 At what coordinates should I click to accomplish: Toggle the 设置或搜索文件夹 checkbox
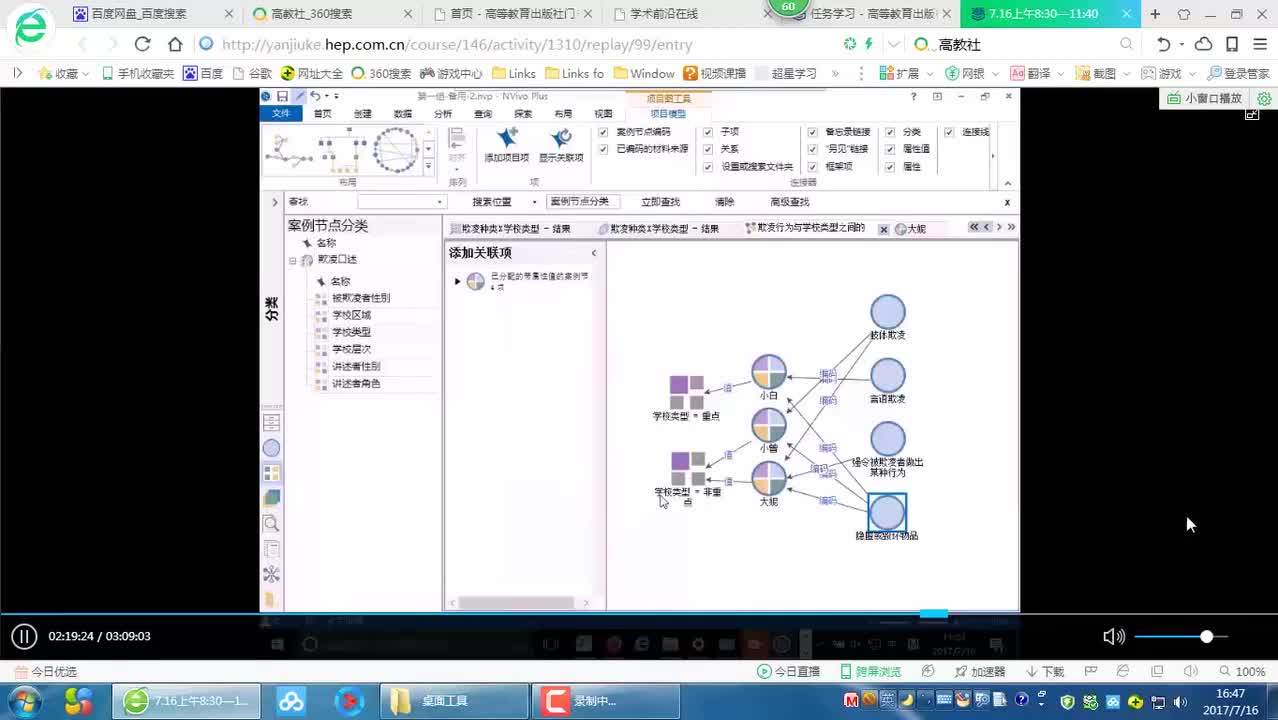[708, 167]
